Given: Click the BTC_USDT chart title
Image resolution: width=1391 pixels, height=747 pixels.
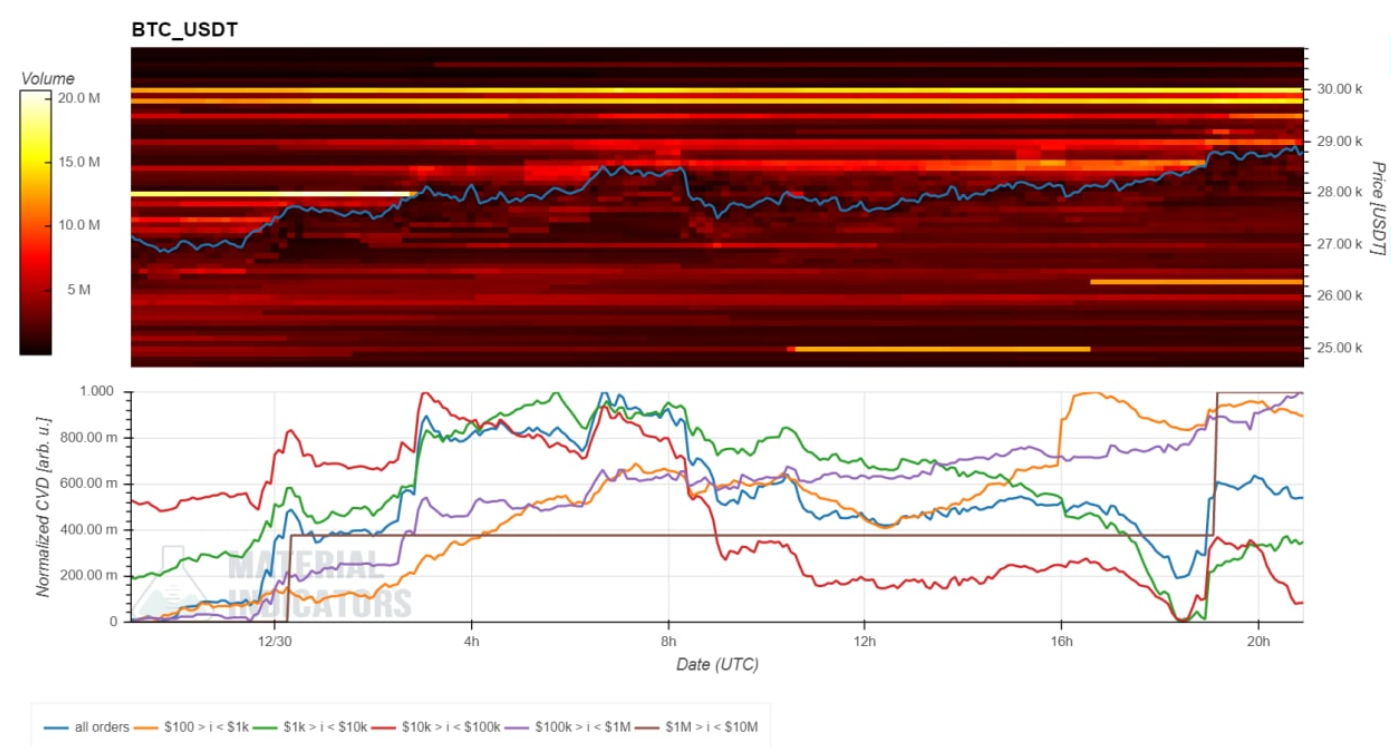Looking at the screenshot, I should [x=184, y=30].
